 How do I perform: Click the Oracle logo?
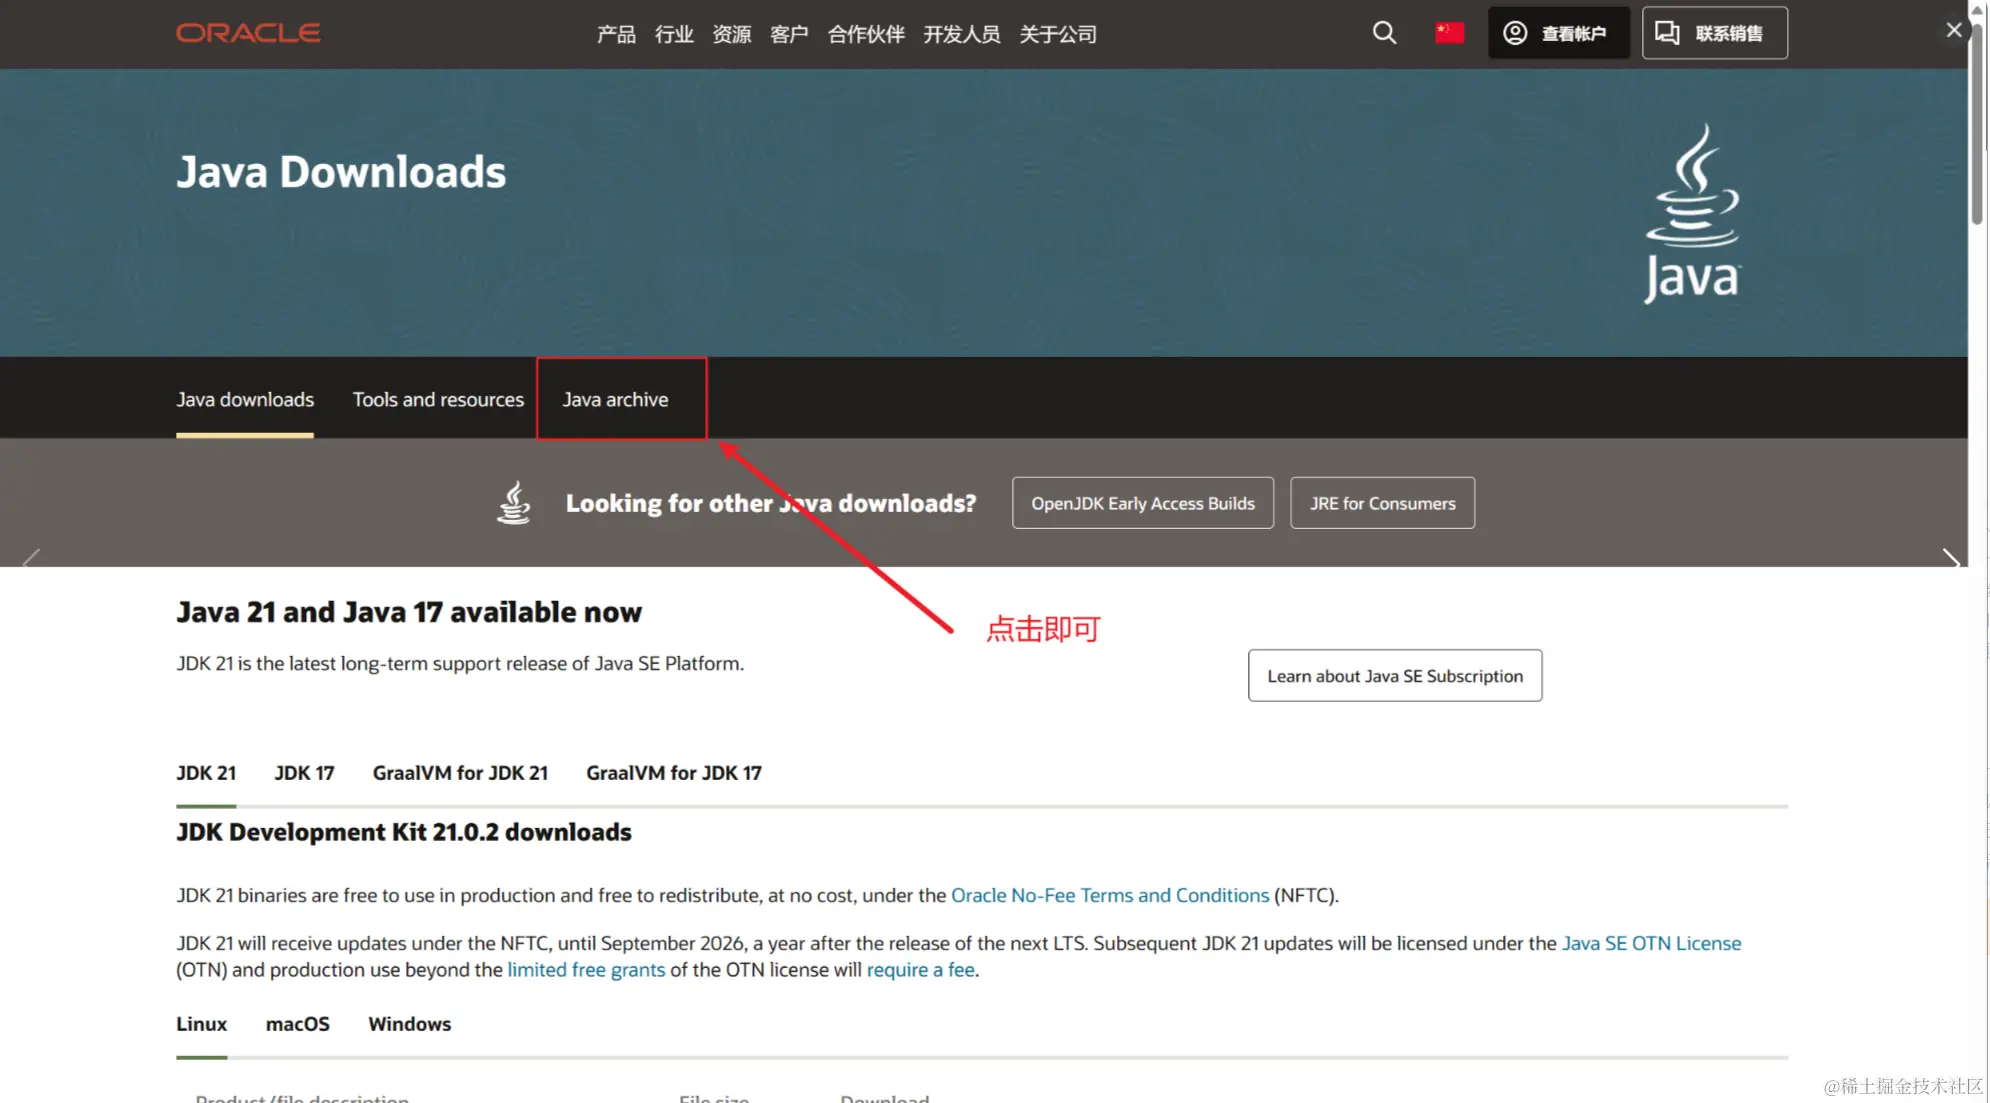click(x=248, y=33)
